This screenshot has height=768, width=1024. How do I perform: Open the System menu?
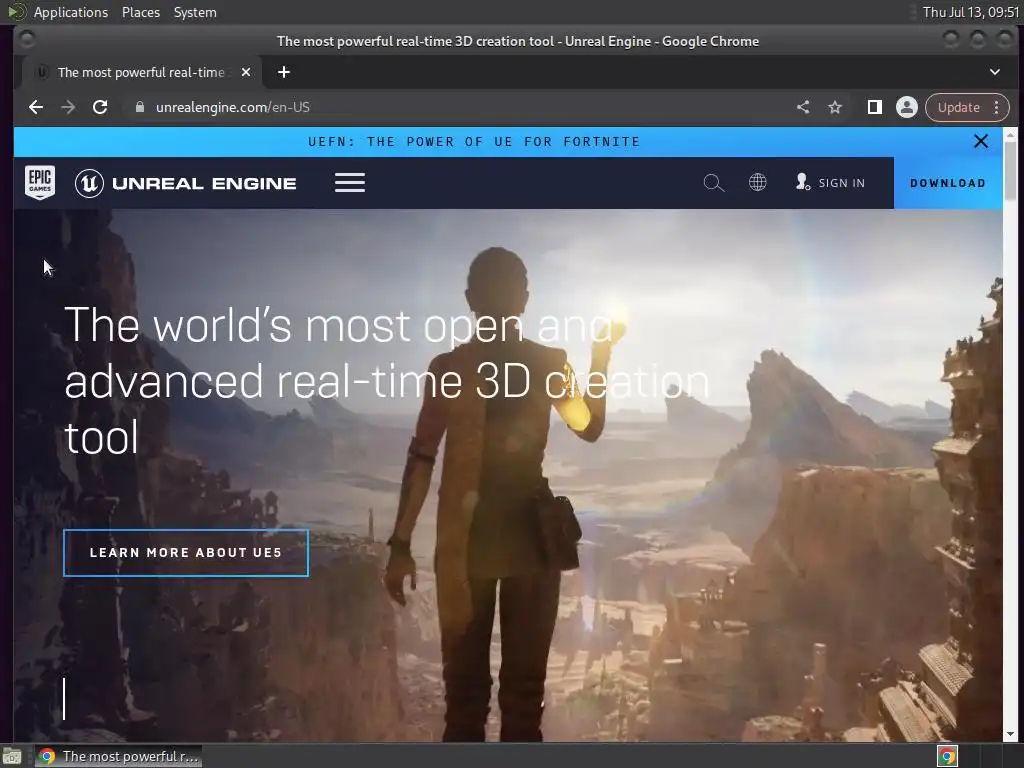point(195,12)
